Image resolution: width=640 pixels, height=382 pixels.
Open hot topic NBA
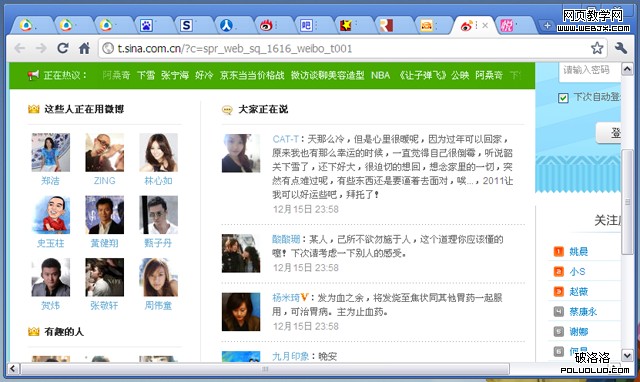tap(380, 76)
